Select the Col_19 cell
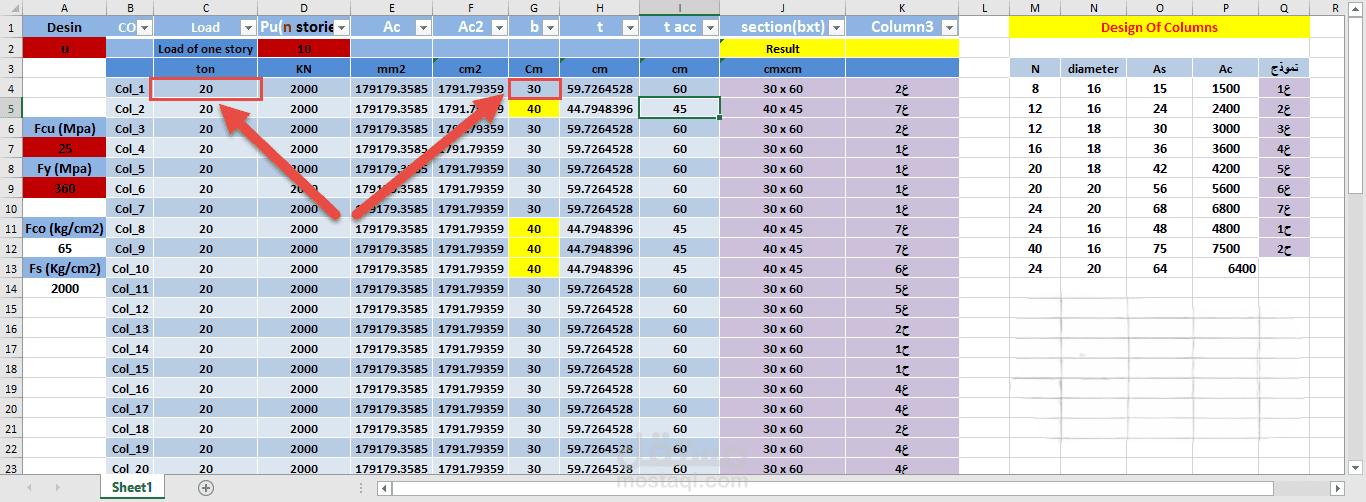Viewport: 1366px width, 502px height. pyautogui.click(x=129, y=449)
